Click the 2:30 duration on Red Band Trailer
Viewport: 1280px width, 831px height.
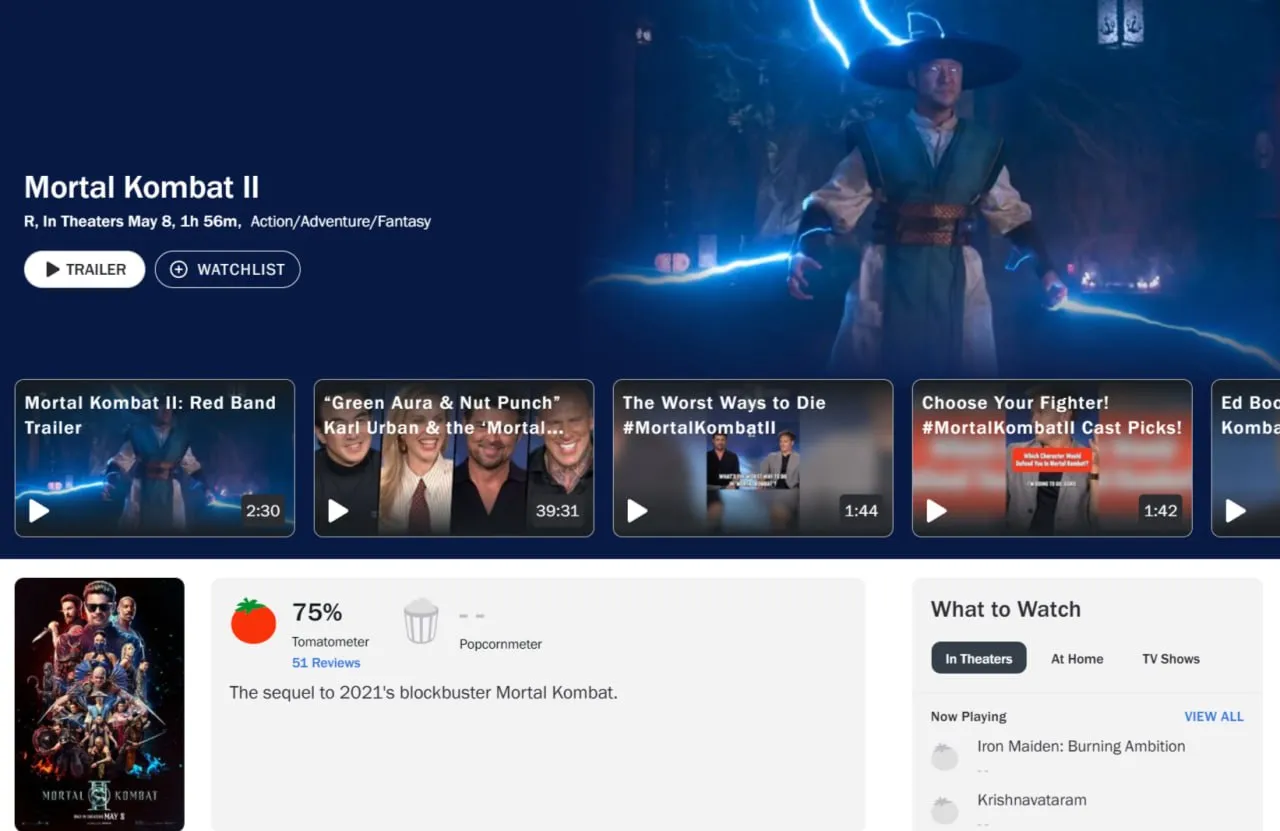point(263,511)
